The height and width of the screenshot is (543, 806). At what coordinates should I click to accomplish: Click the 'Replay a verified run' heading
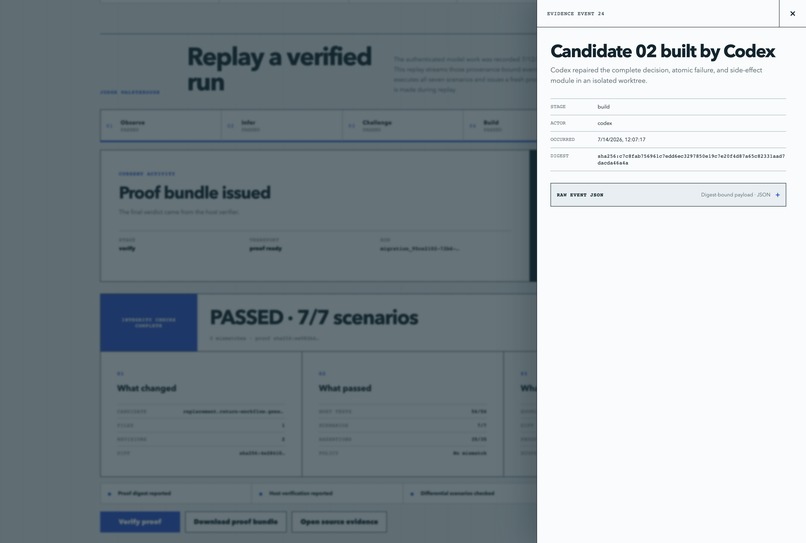(x=279, y=69)
